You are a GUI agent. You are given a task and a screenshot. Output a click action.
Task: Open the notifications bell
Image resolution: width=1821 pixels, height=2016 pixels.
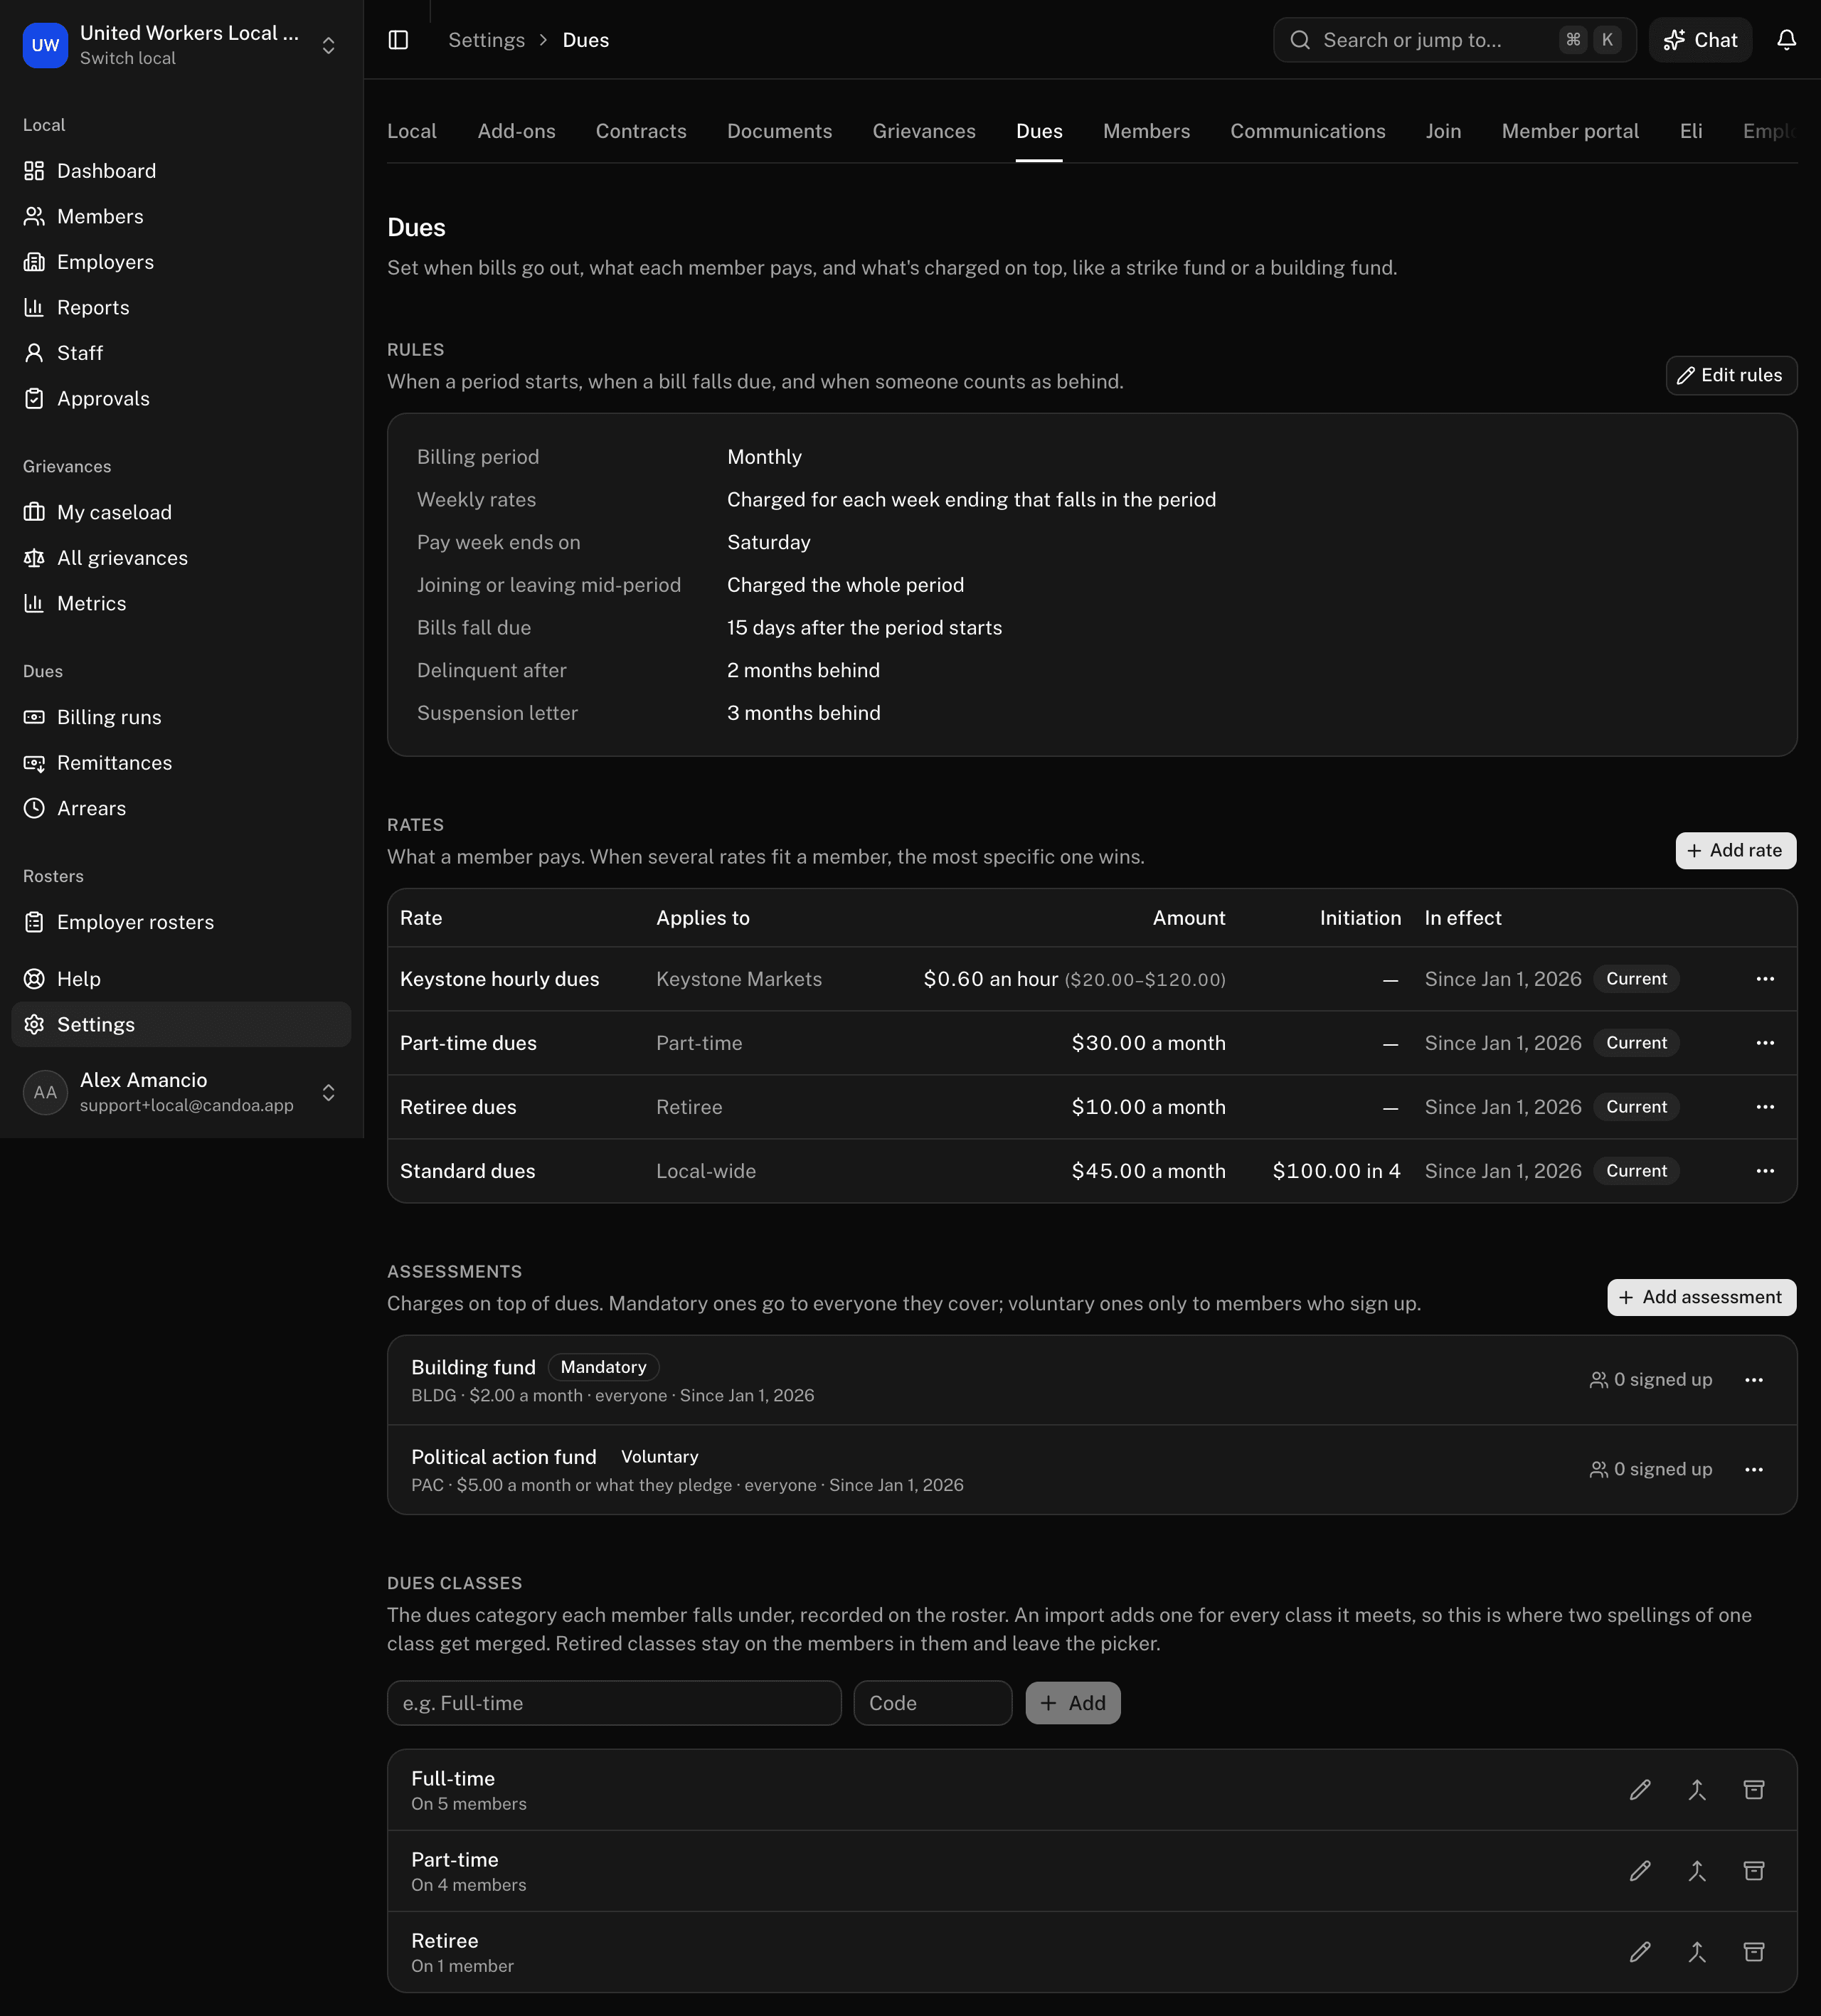point(1786,40)
